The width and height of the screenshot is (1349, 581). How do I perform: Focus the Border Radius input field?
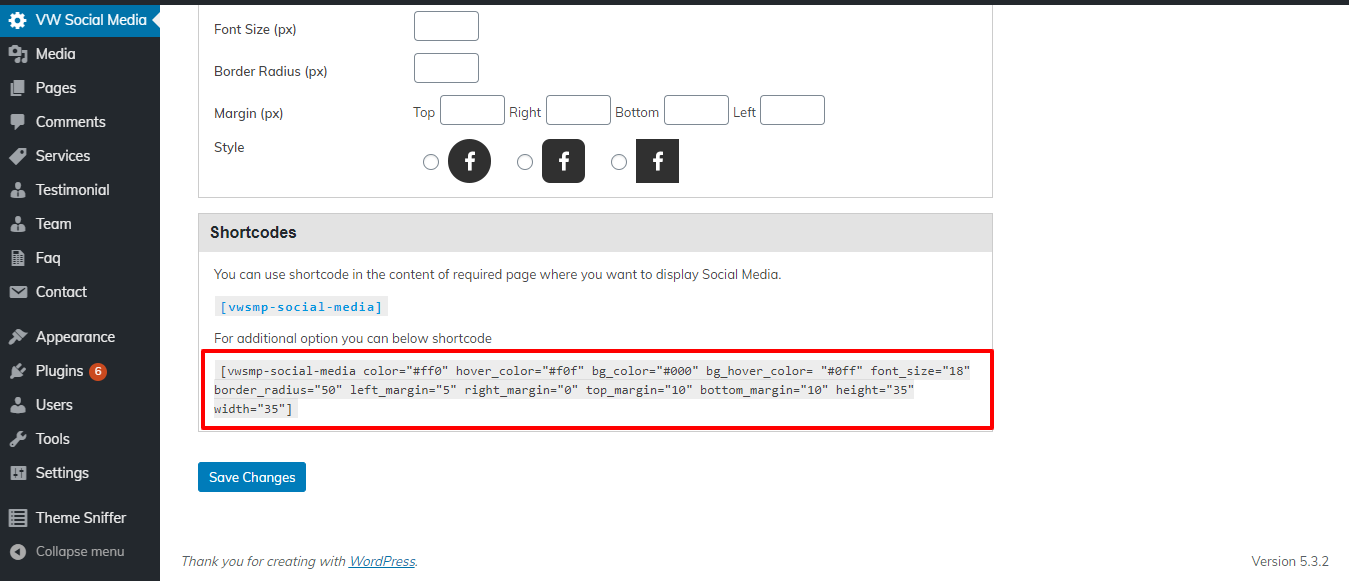pyautogui.click(x=446, y=69)
